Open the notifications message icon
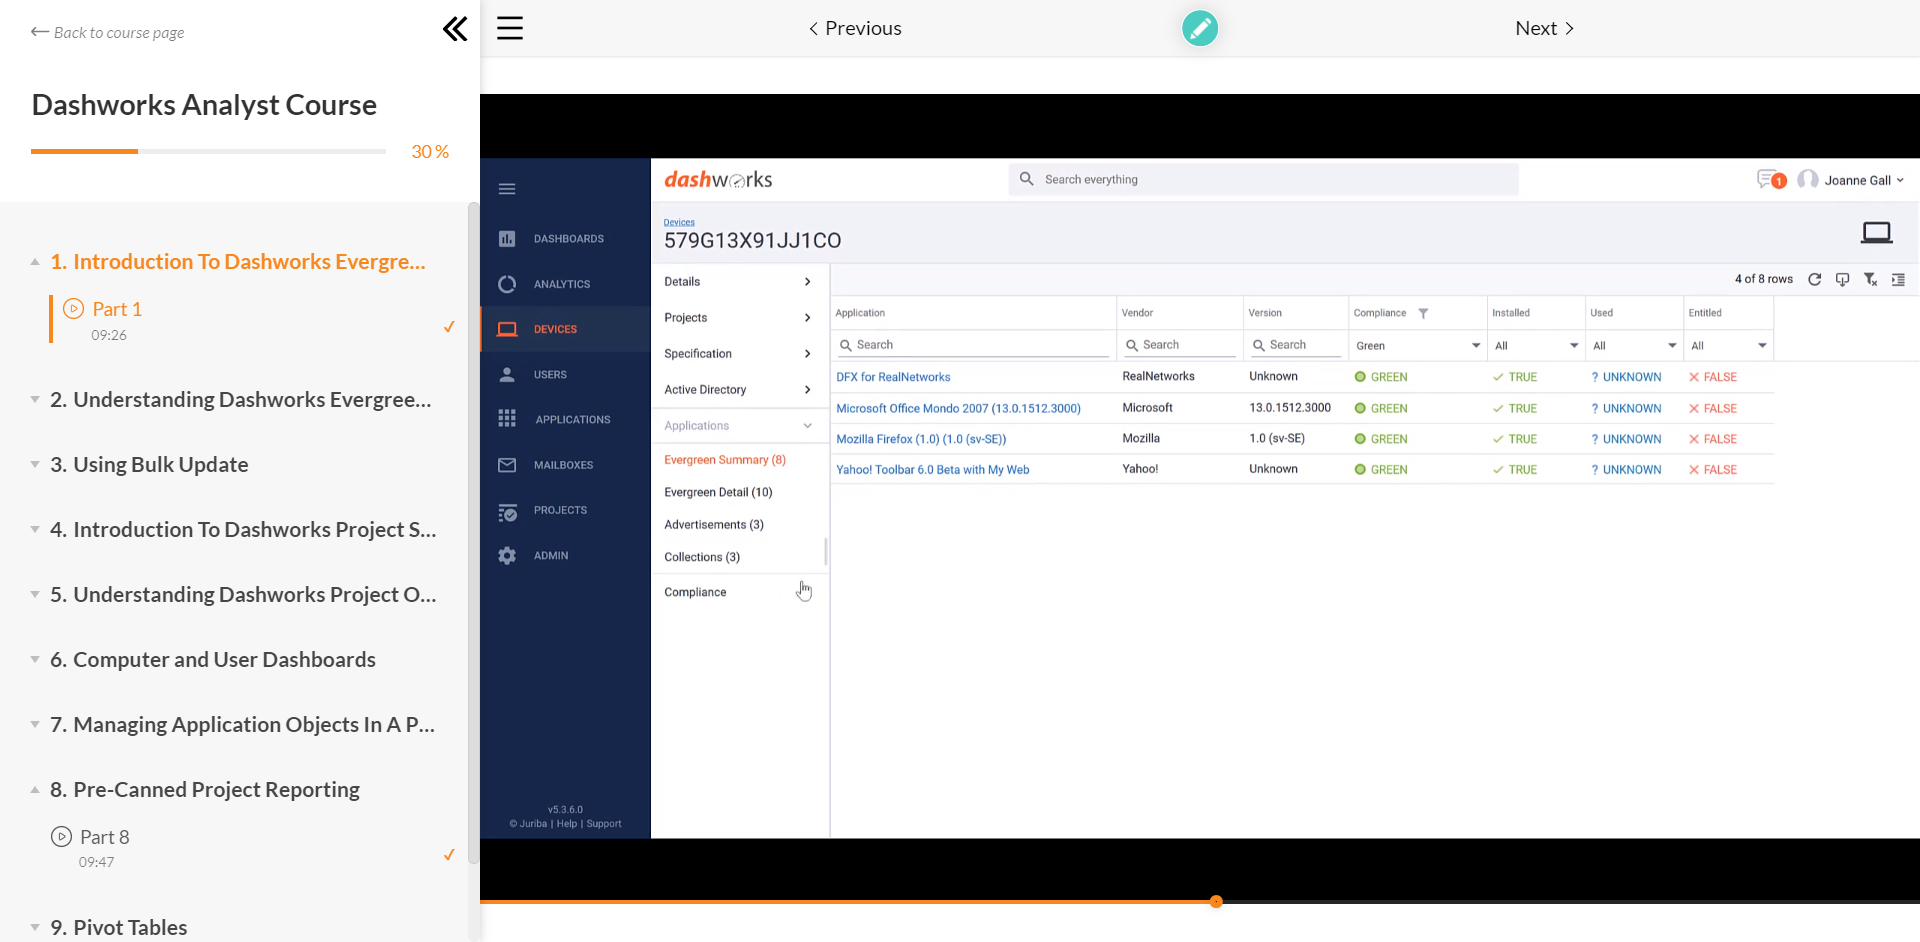The width and height of the screenshot is (1920, 942). pos(1770,180)
